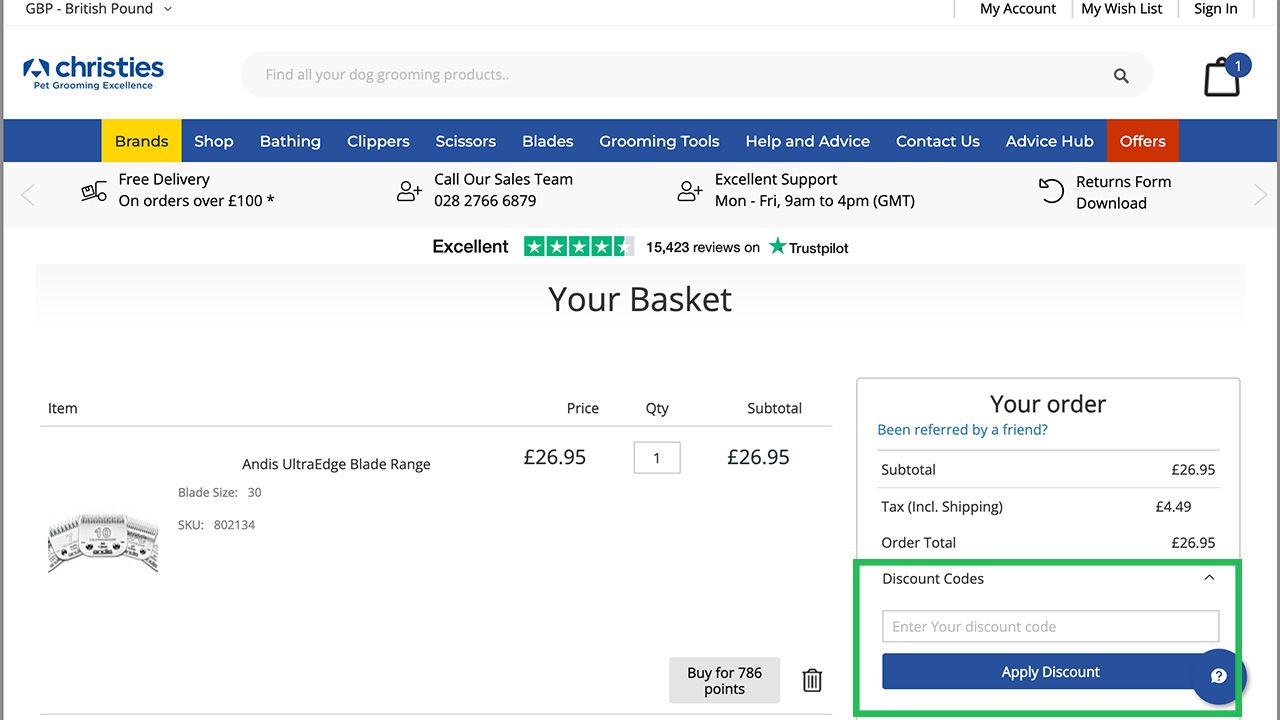This screenshot has height=720, width=1280.
Task: Click the Apply Discount button
Action: click(1050, 672)
